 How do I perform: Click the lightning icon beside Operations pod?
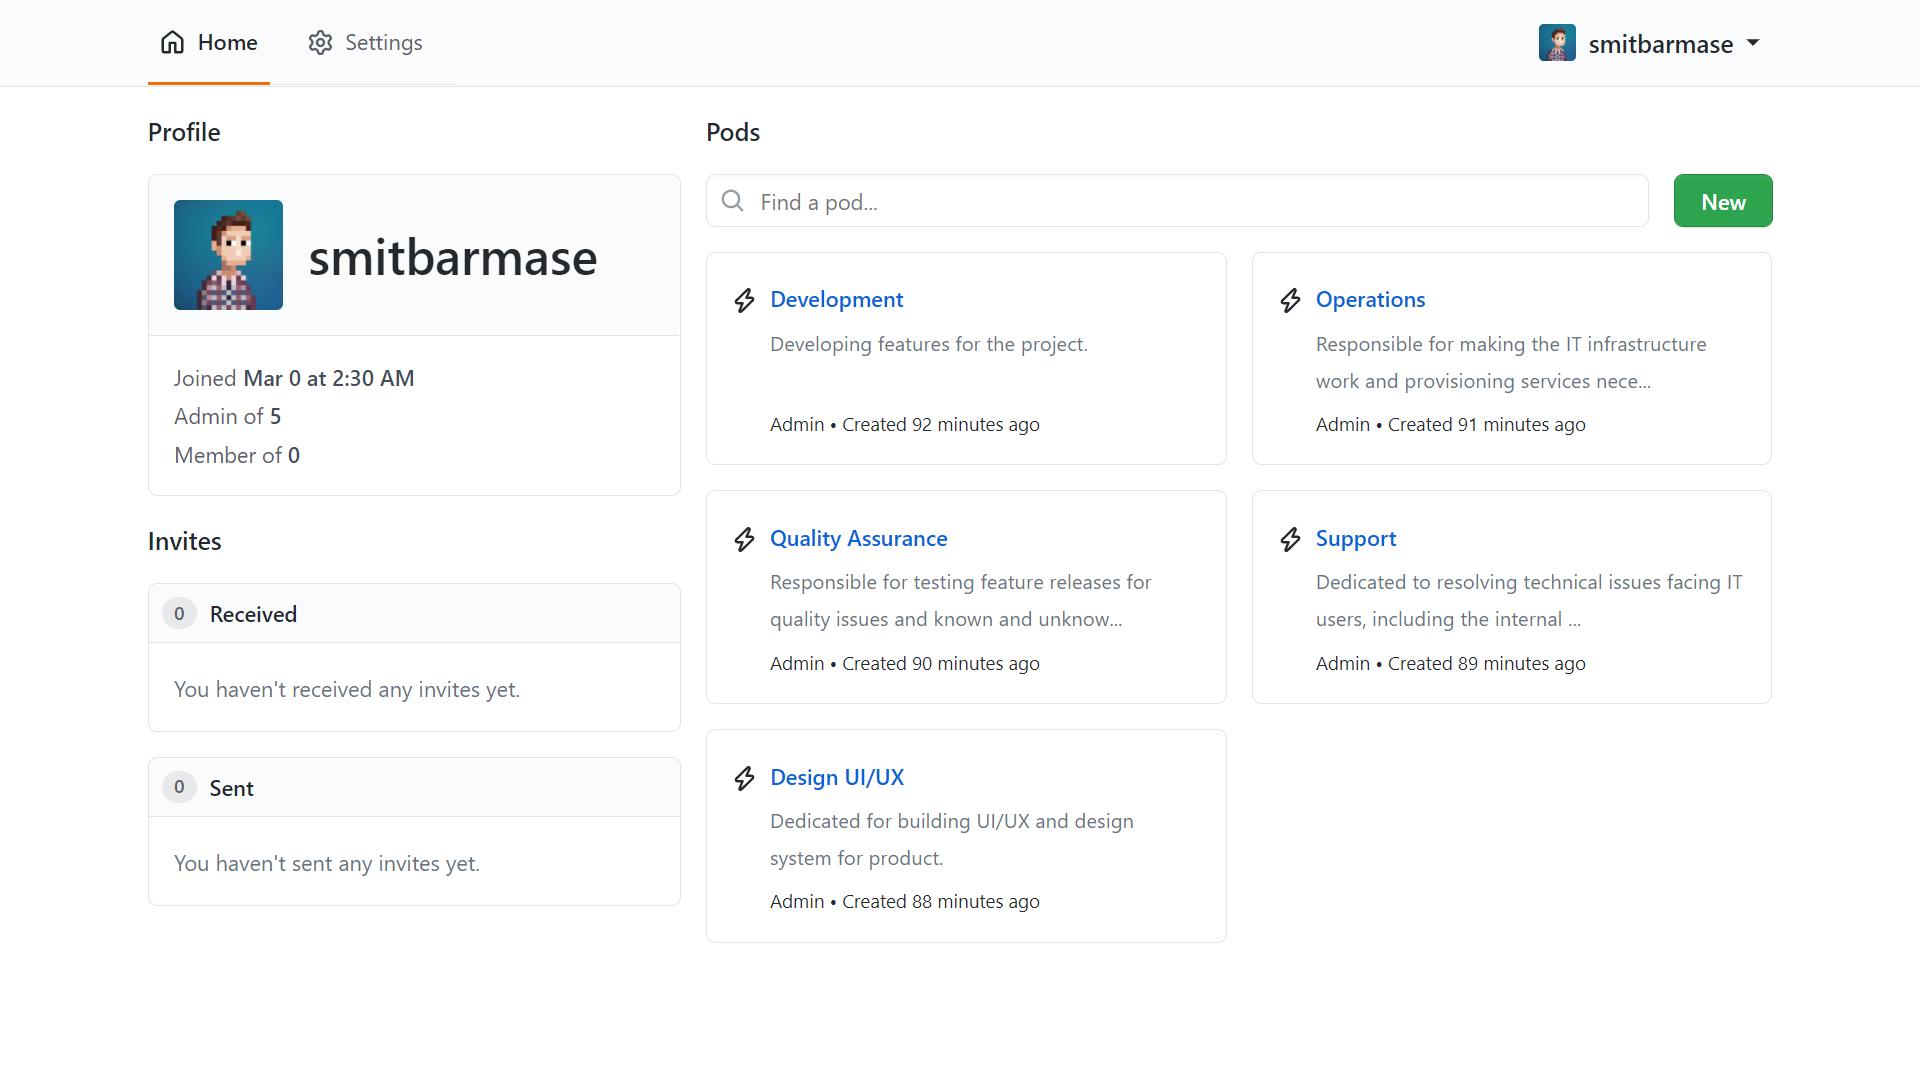click(x=1290, y=300)
